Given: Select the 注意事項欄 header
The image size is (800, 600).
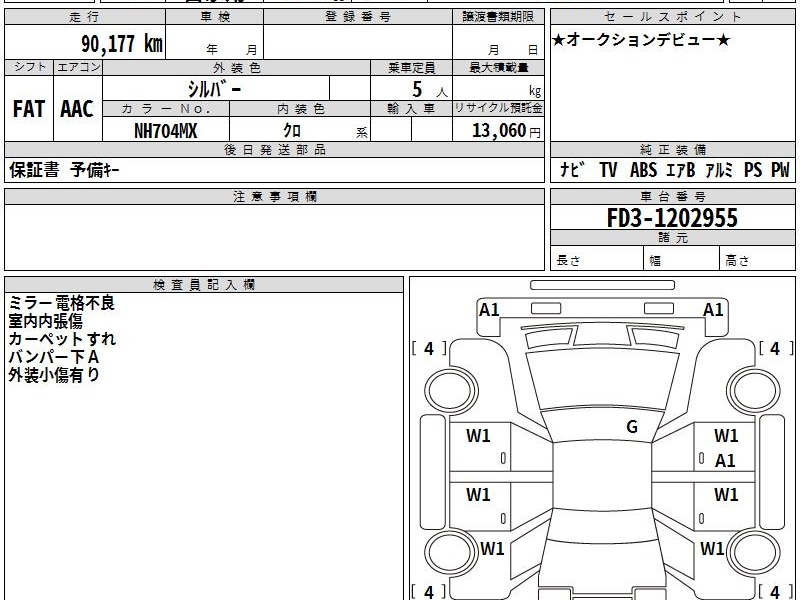Looking at the screenshot, I should tap(274, 196).
